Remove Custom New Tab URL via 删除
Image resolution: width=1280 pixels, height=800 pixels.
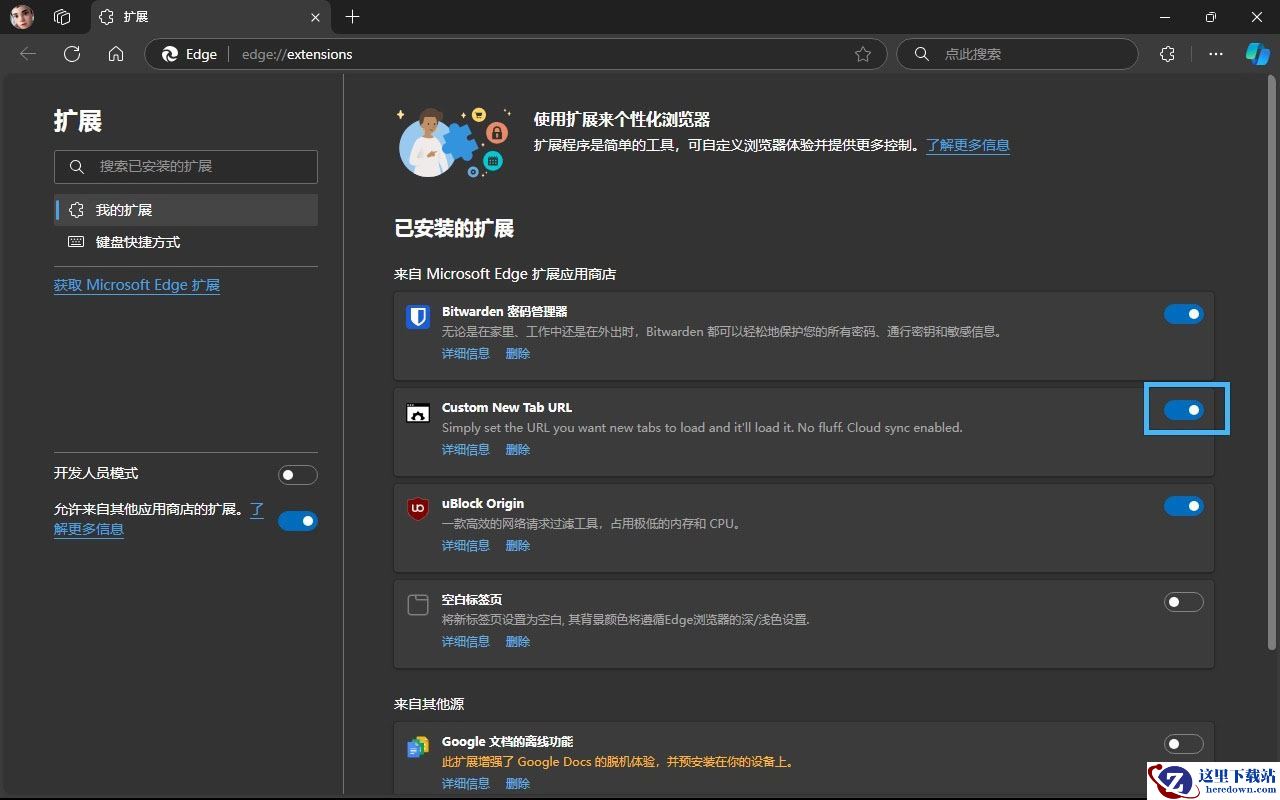(x=518, y=449)
